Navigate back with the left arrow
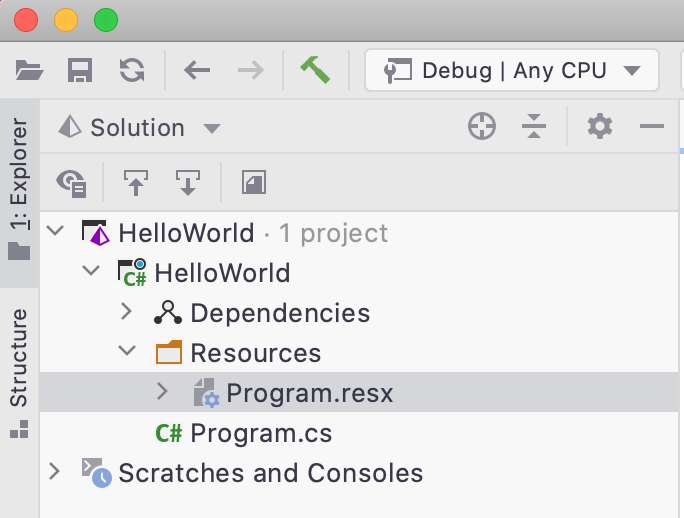 tap(197, 70)
